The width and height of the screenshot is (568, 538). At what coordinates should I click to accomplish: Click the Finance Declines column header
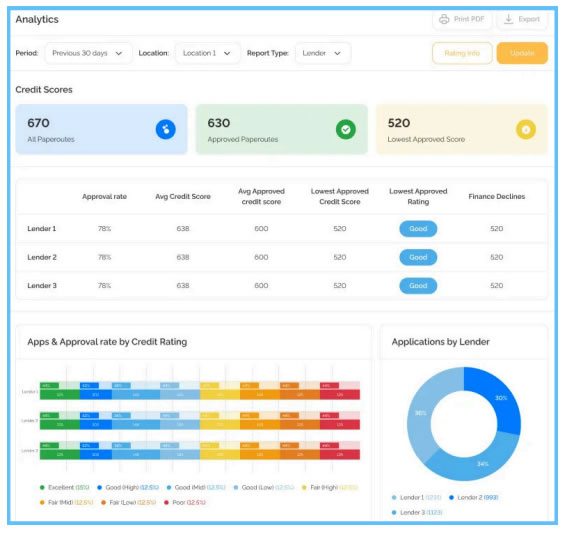click(x=496, y=196)
